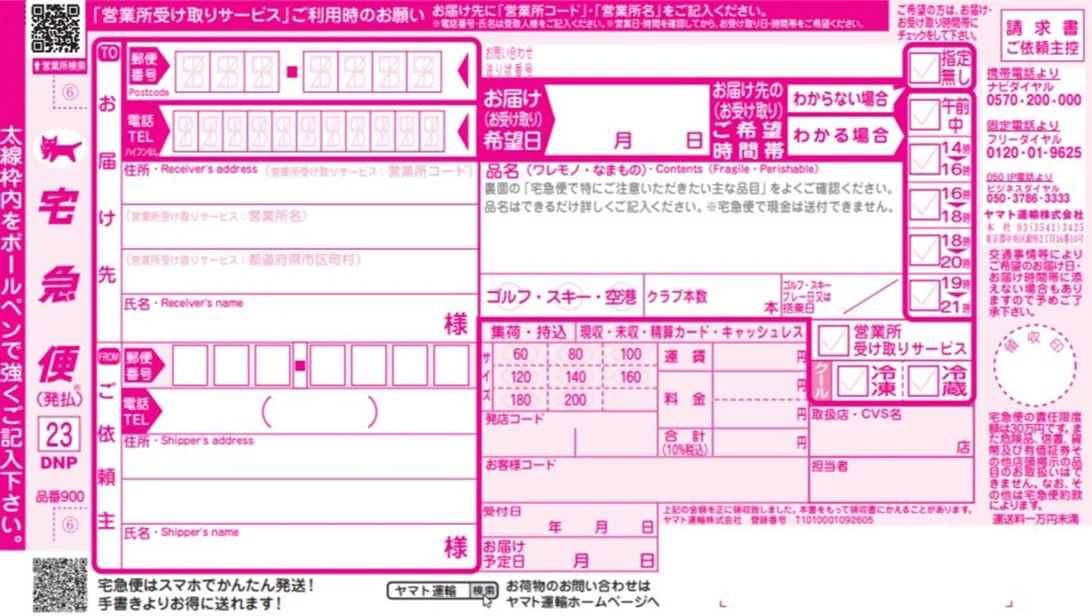Click the FROM label badge
1092x616 pixels.
click(109, 356)
